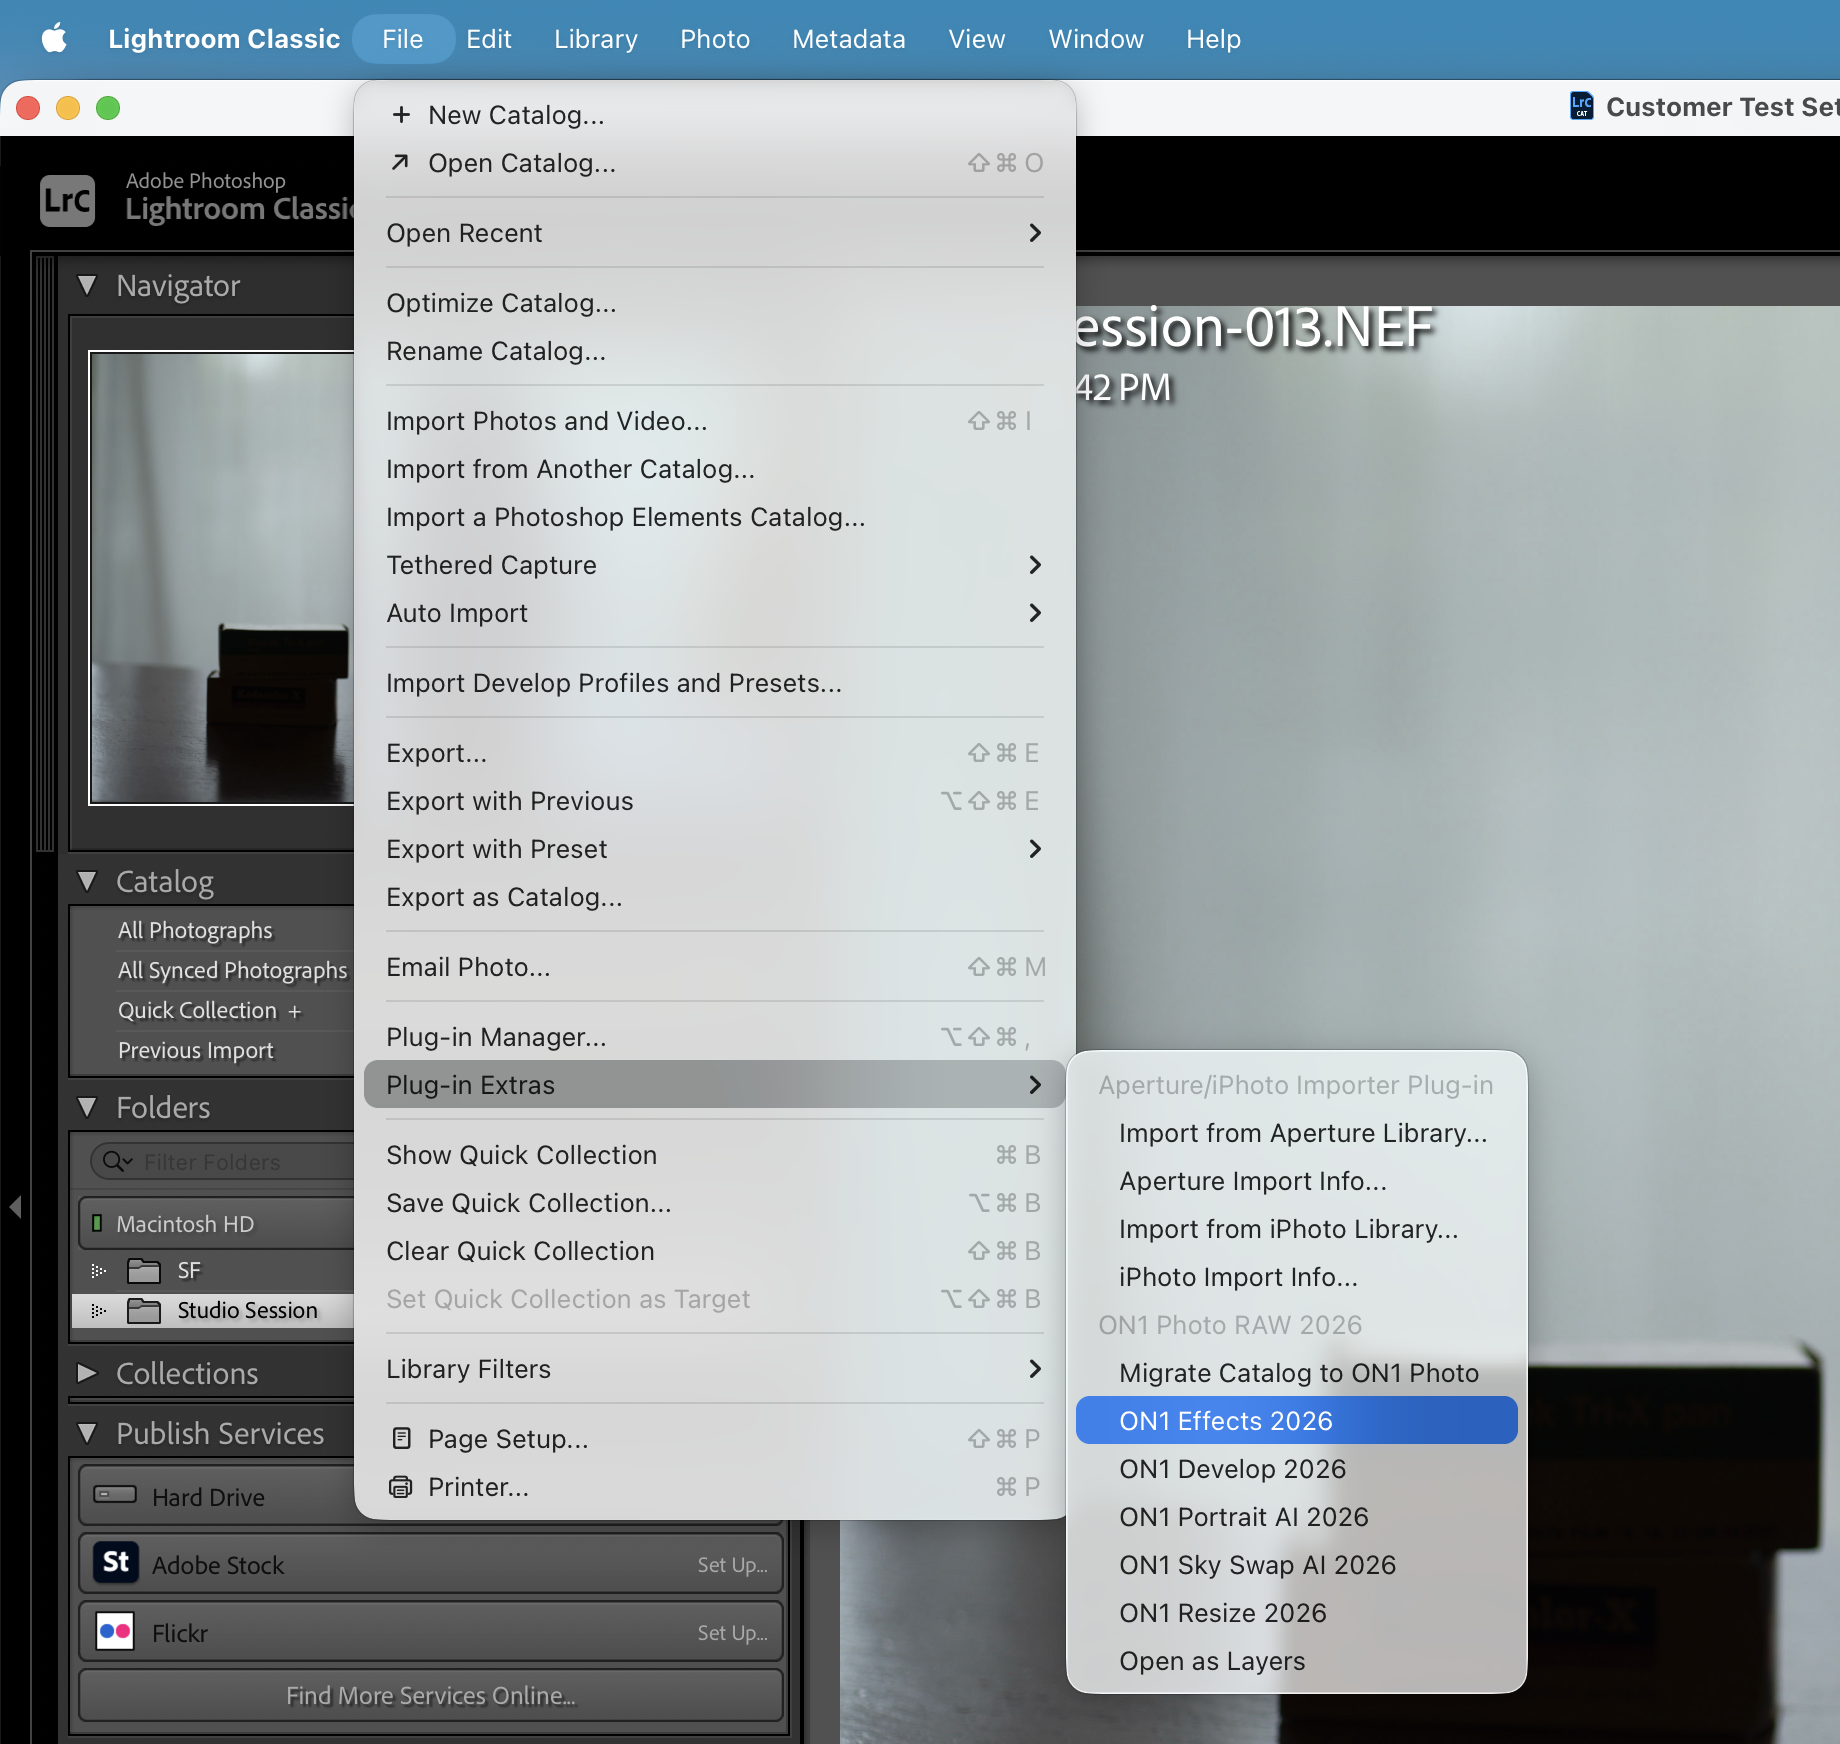
Task: Click the Macintosh HD volume bar
Action: 216,1223
